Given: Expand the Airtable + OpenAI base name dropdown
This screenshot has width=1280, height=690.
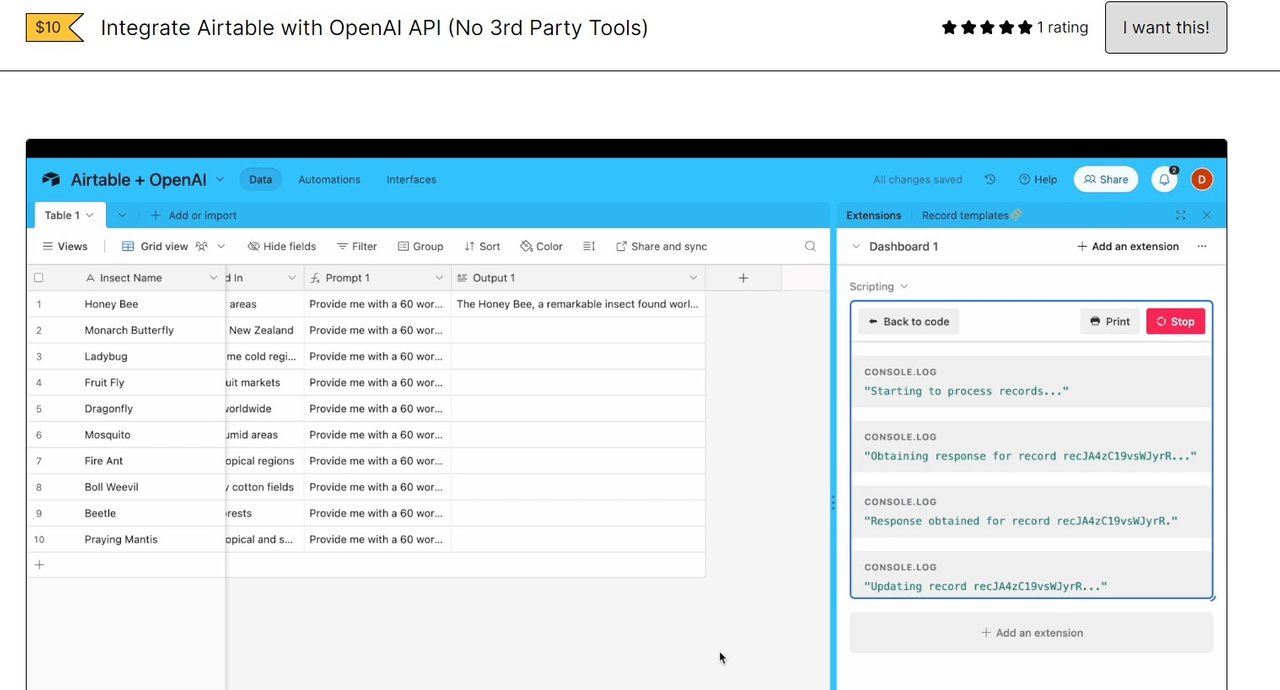Looking at the screenshot, I should click(x=220, y=180).
